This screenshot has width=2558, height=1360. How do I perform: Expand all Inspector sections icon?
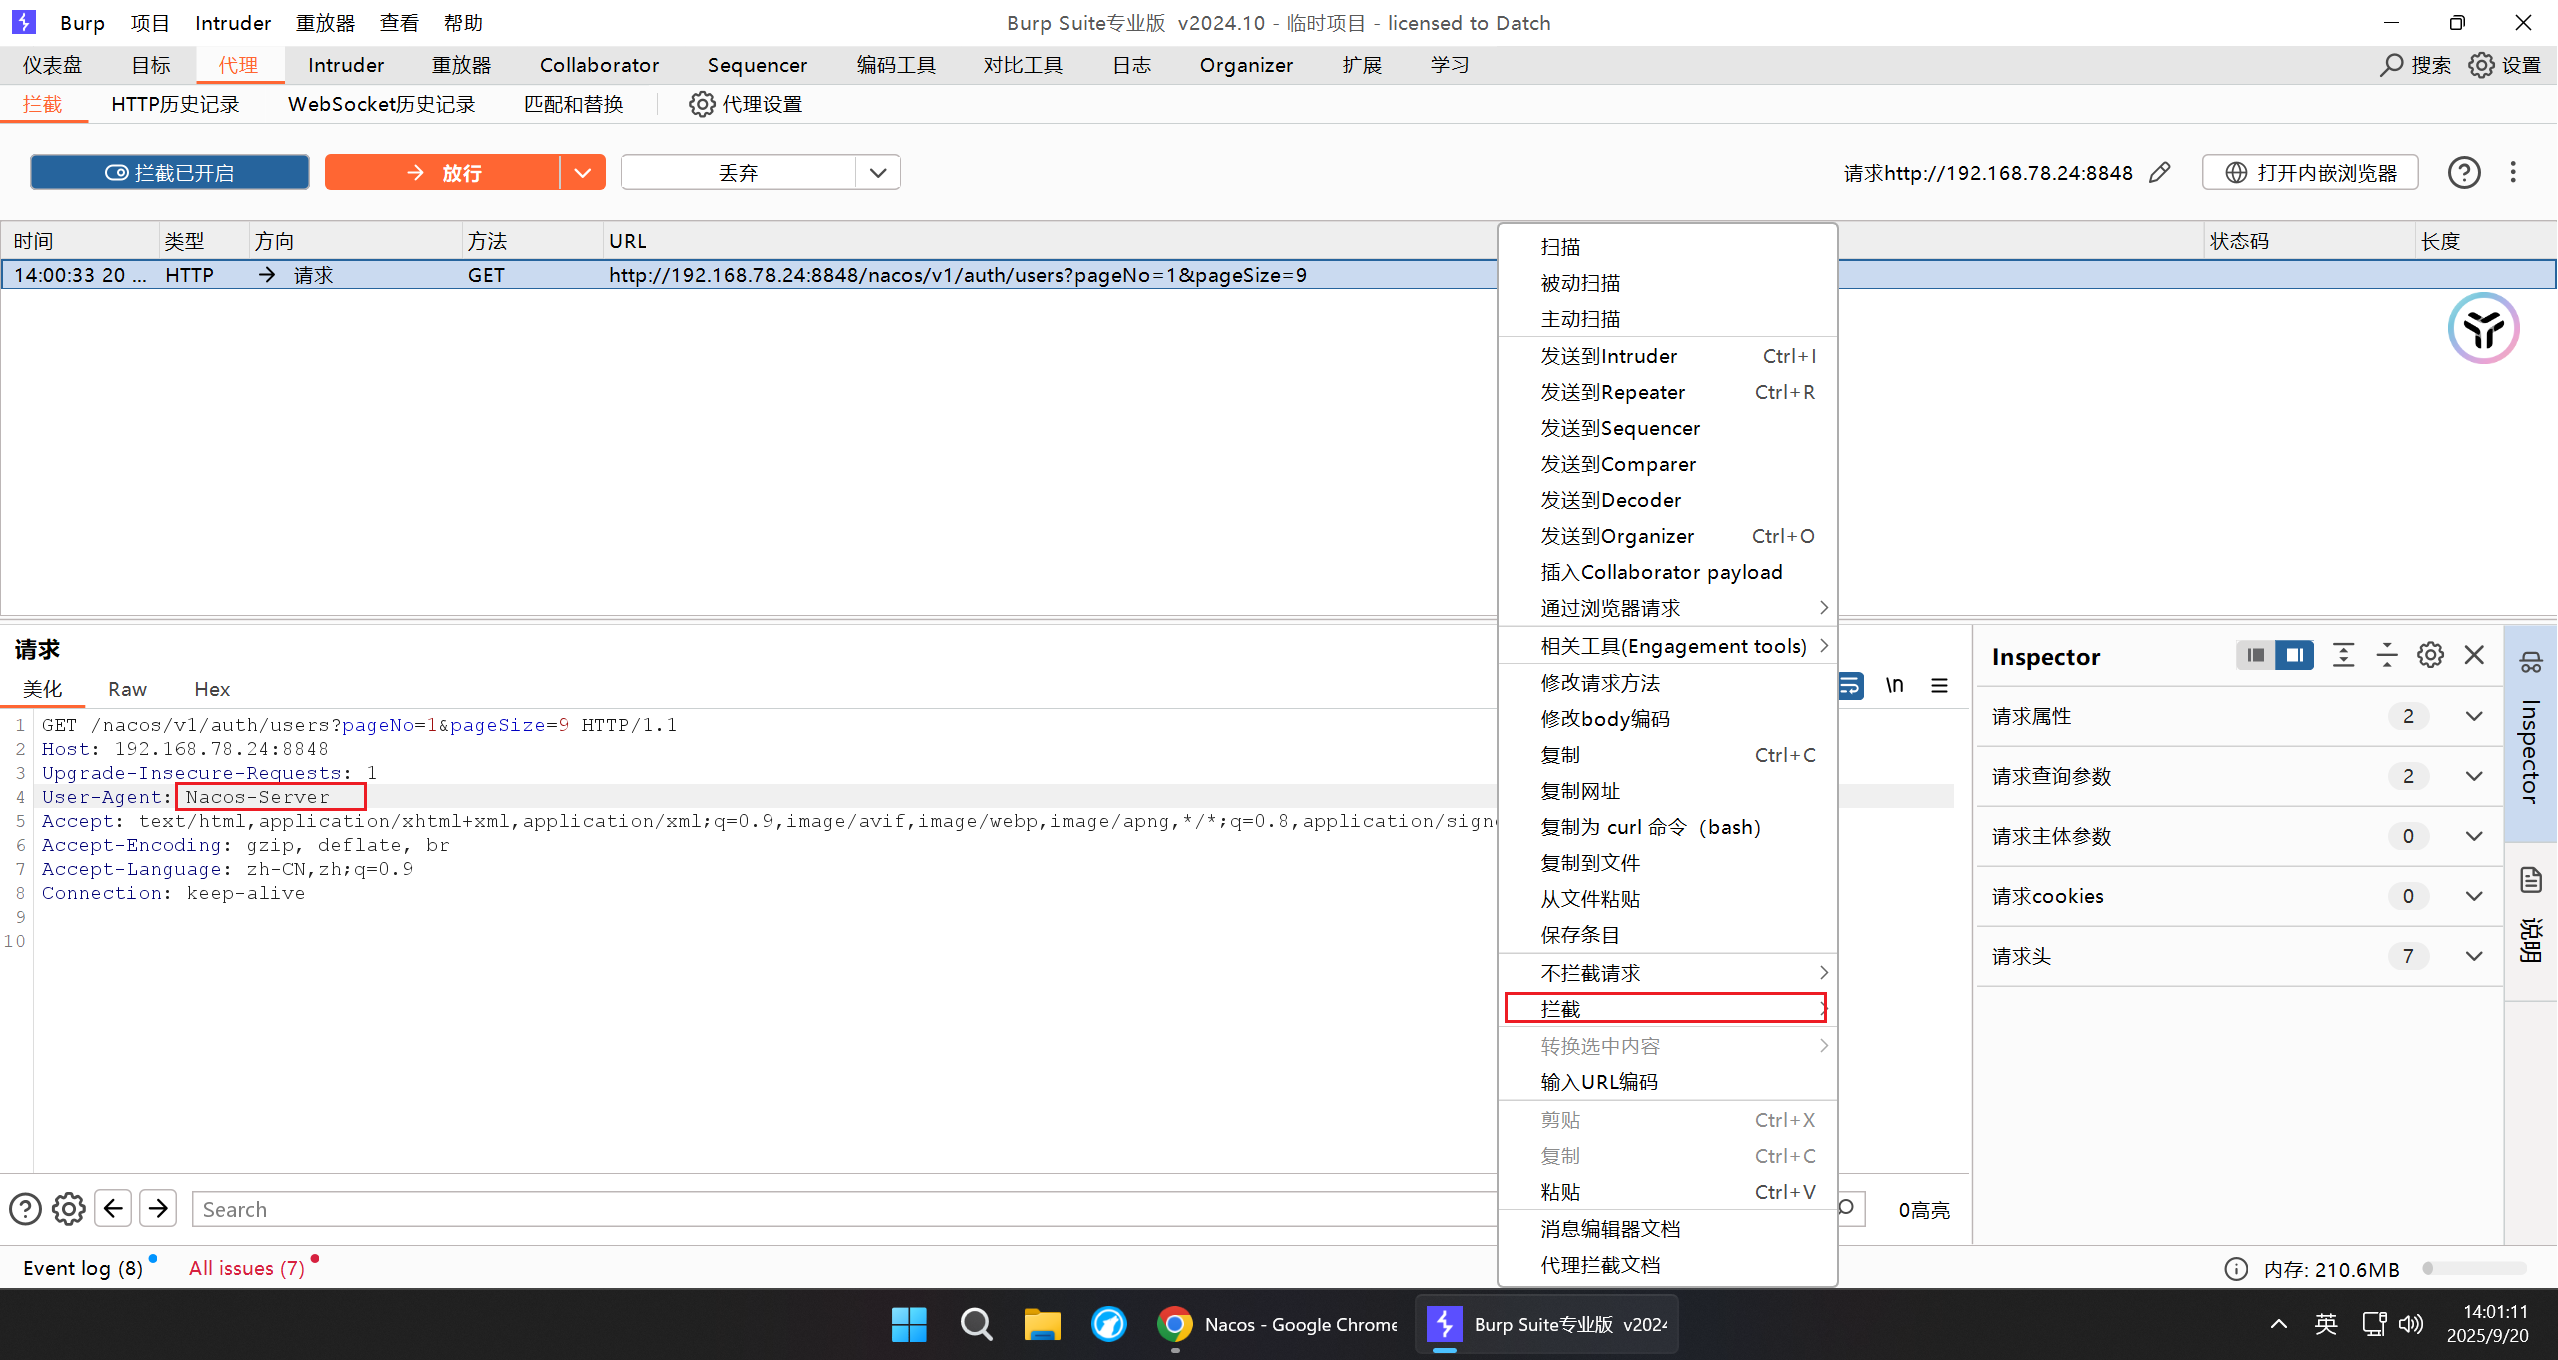point(2343,656)
